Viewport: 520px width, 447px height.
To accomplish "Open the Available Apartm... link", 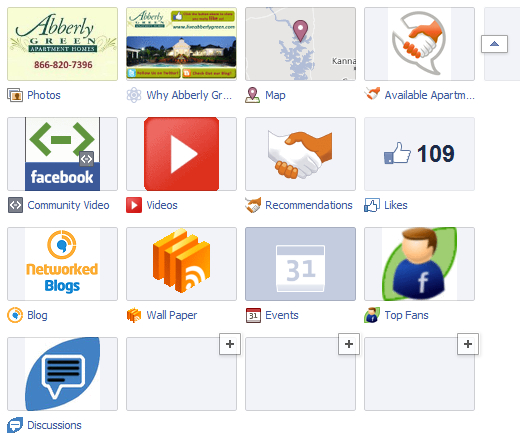I will [x=430, y=95].
